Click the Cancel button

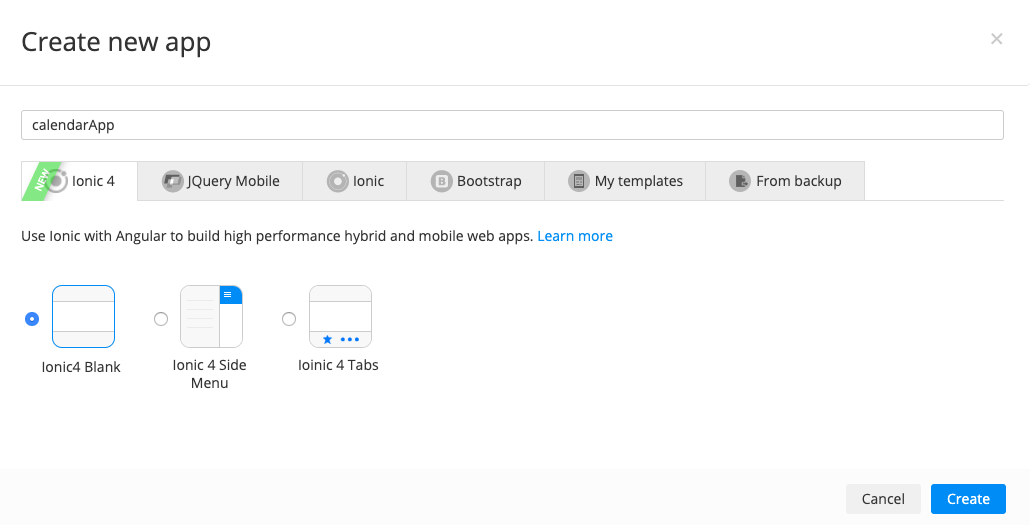coord(883,499)
